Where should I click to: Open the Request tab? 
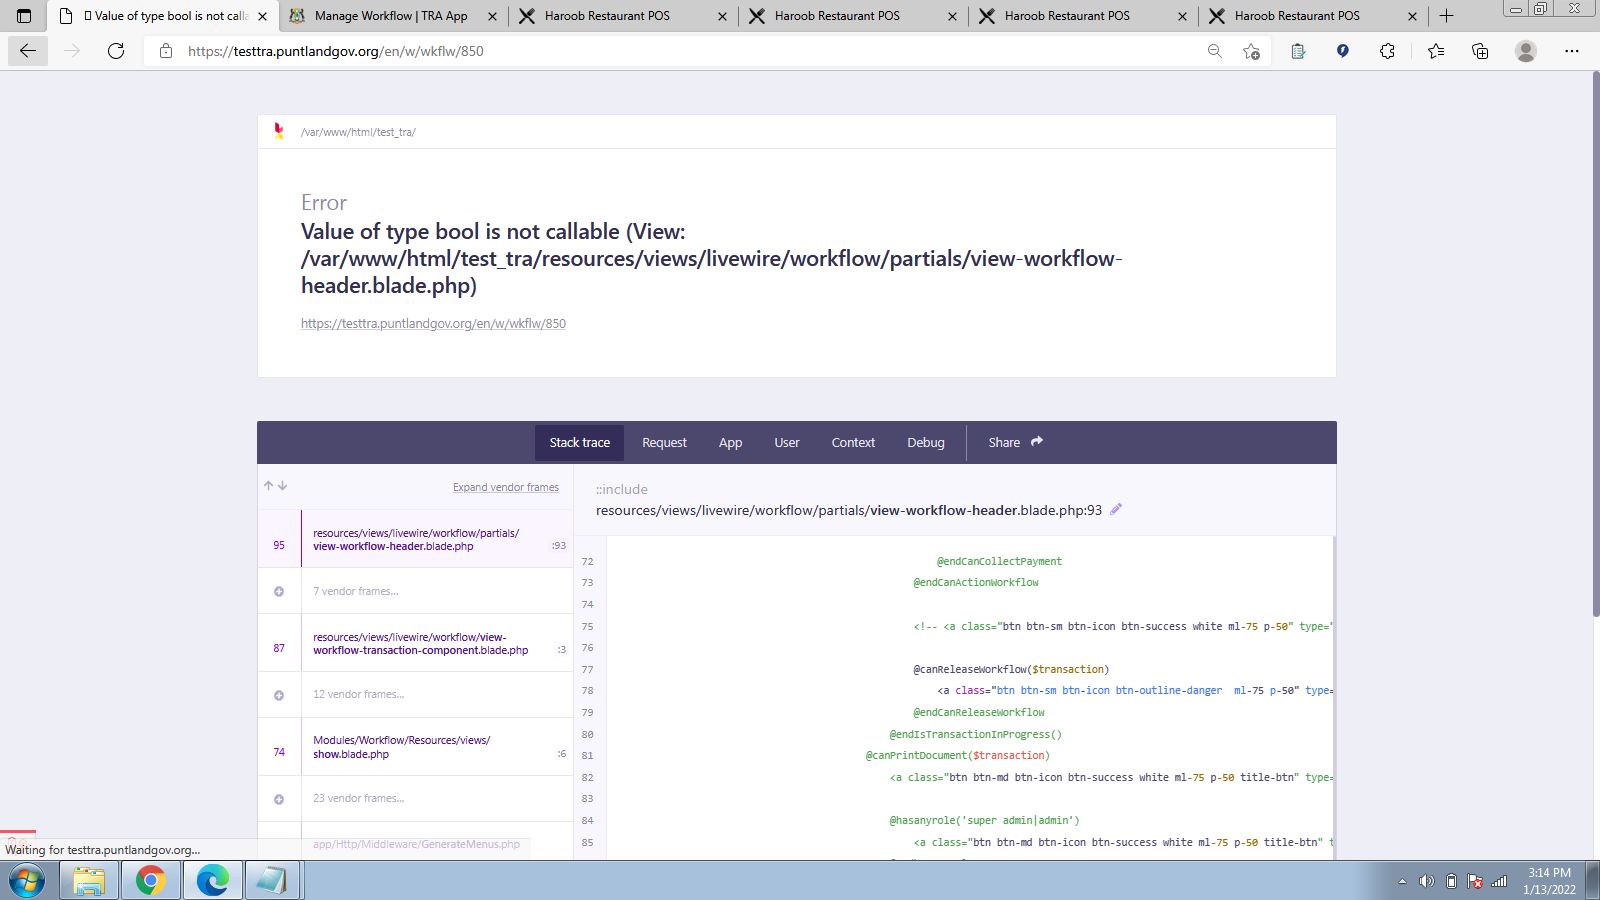(x=664, y=442)
